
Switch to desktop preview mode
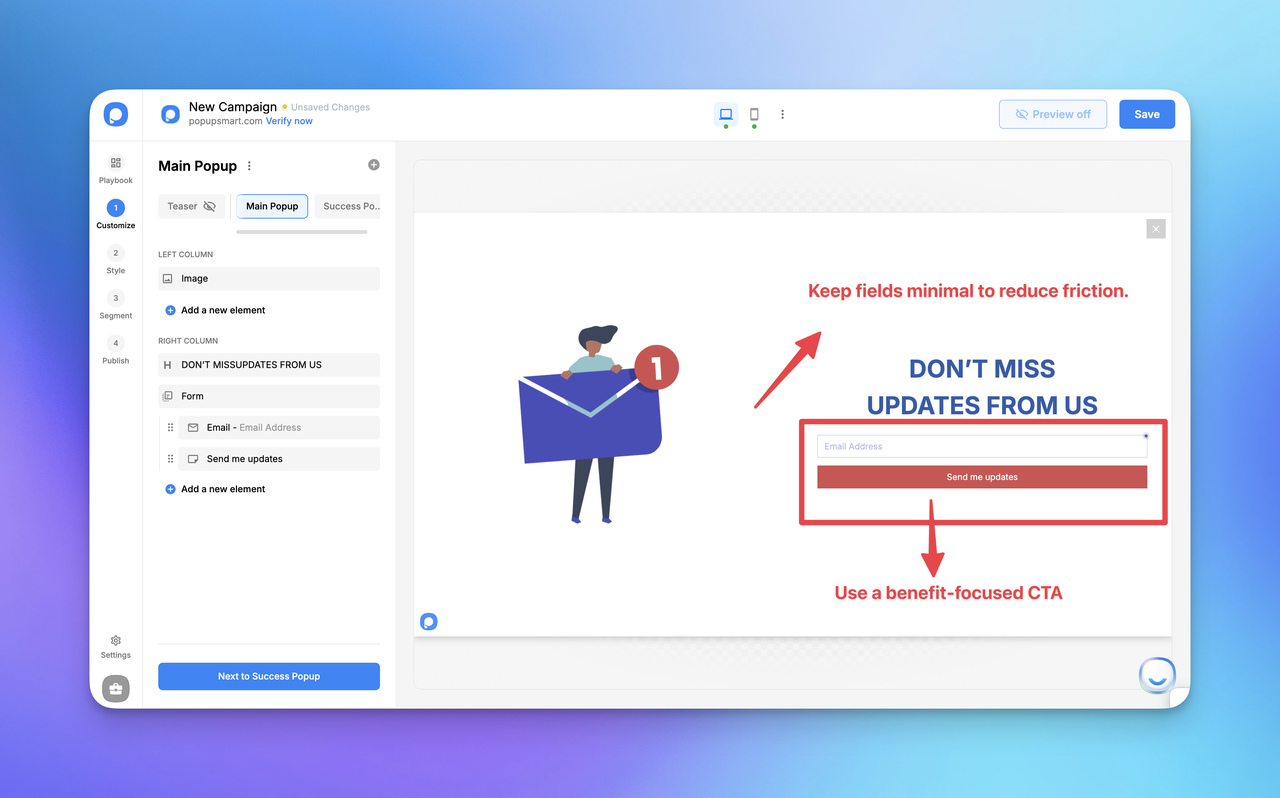click(725, 114)
